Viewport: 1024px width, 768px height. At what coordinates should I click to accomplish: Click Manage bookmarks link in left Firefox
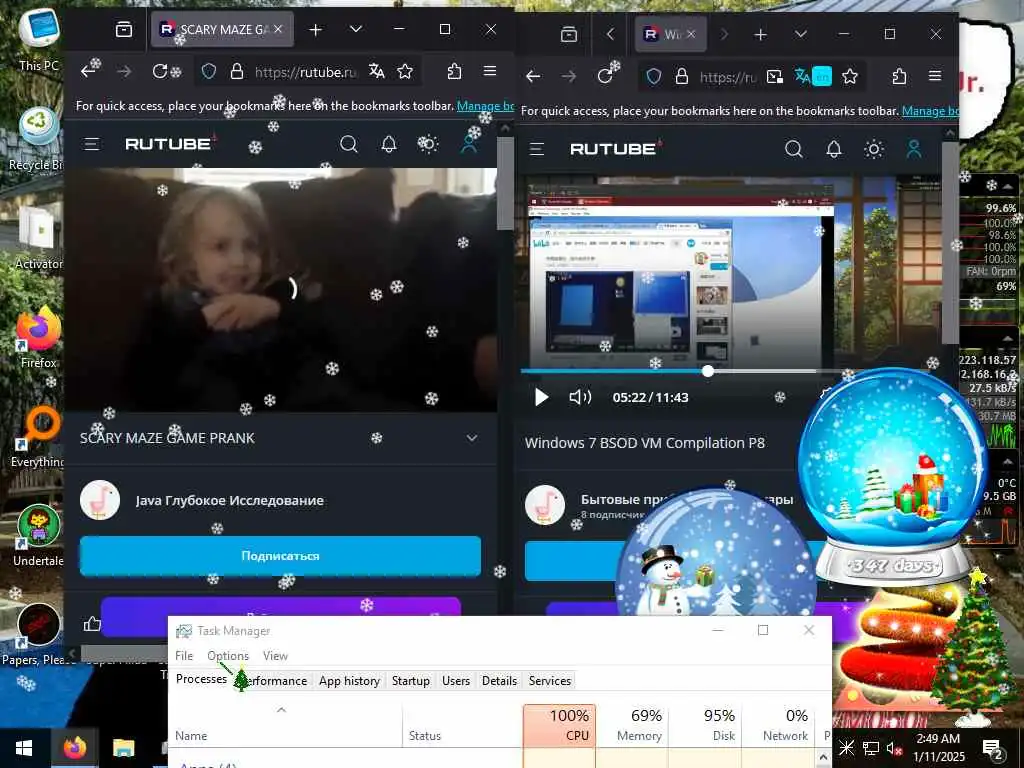pos(486,106)
